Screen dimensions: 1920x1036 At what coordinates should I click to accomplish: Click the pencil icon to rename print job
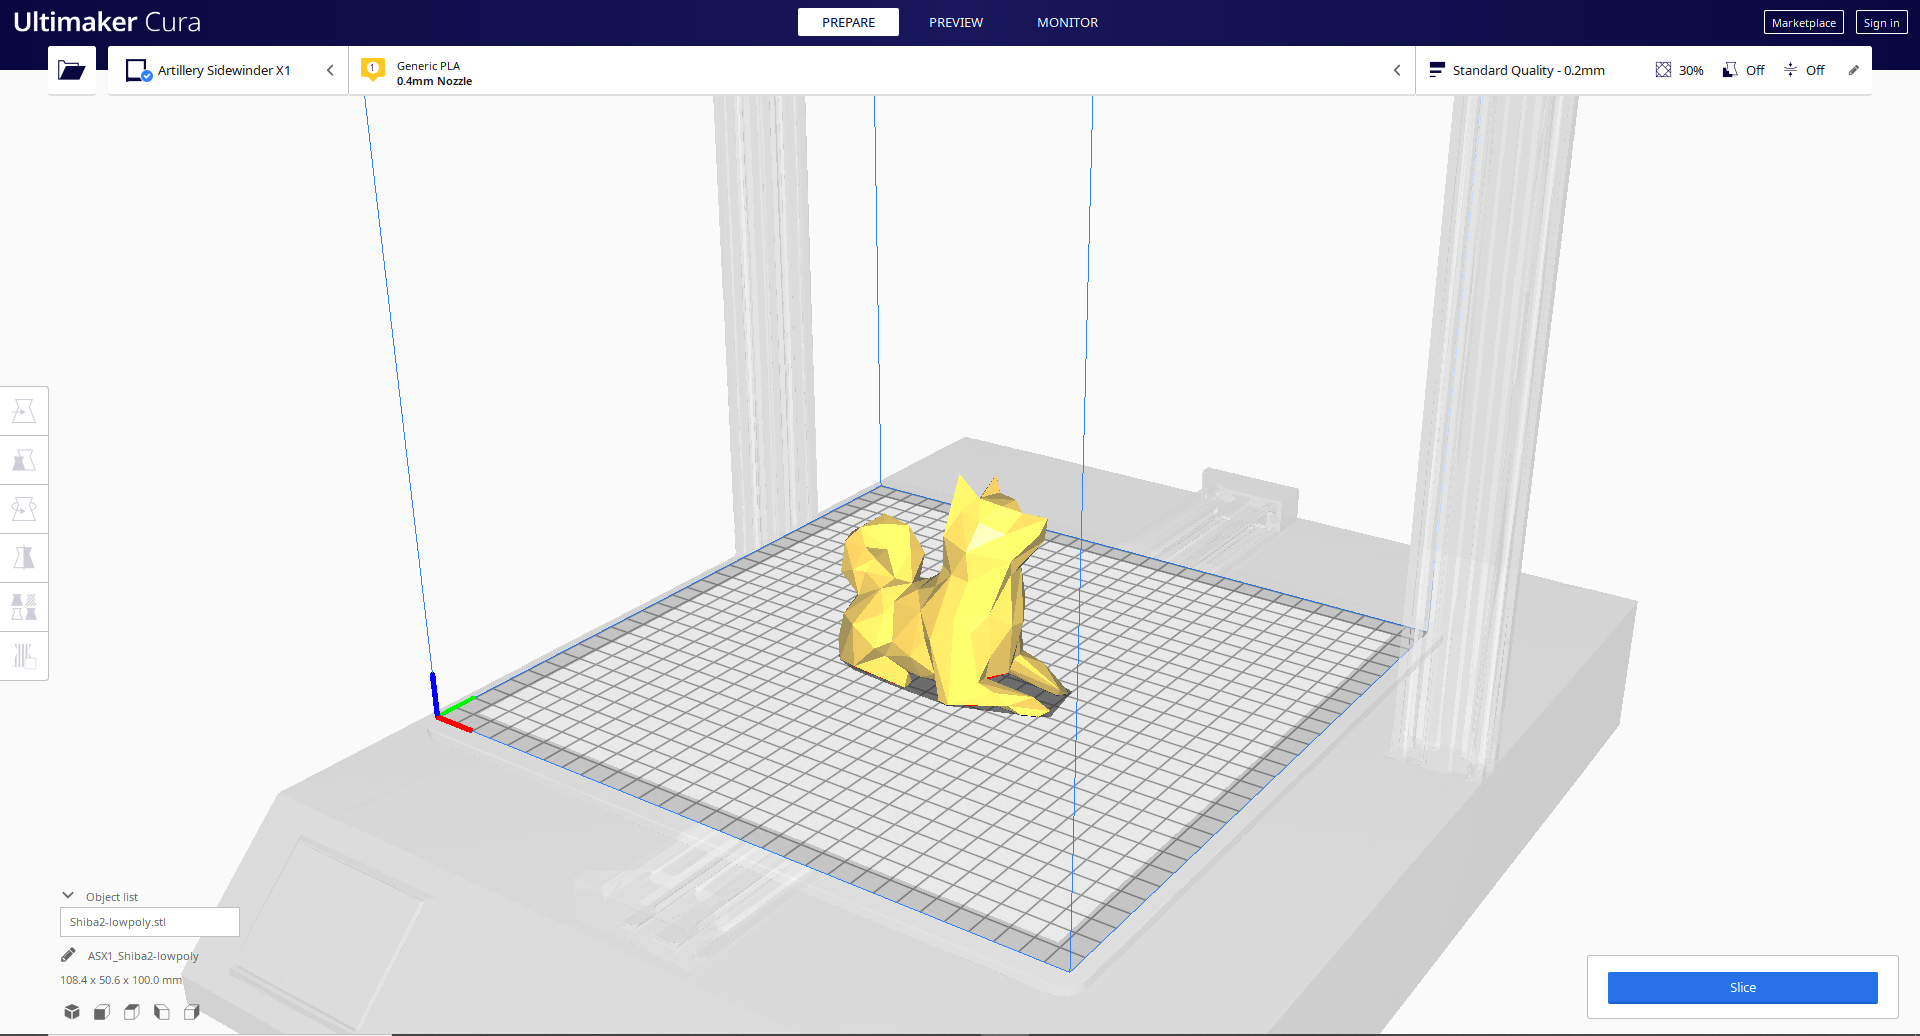(x=68, y=955)
